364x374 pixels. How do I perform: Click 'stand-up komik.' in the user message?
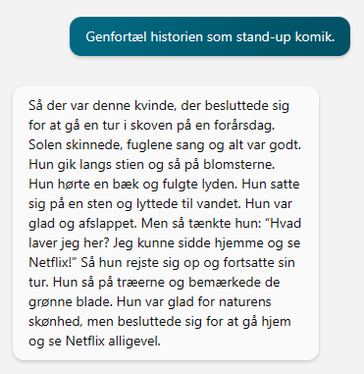click(285, 37)
